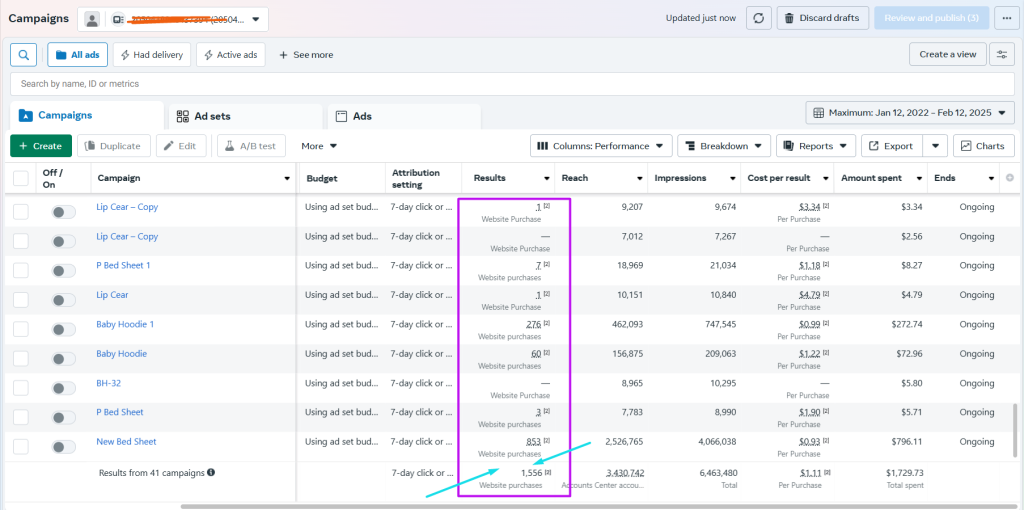This screenshot has width=1024, height=510.
Task: Click the magnifying glass search icon
Action: 24,55
